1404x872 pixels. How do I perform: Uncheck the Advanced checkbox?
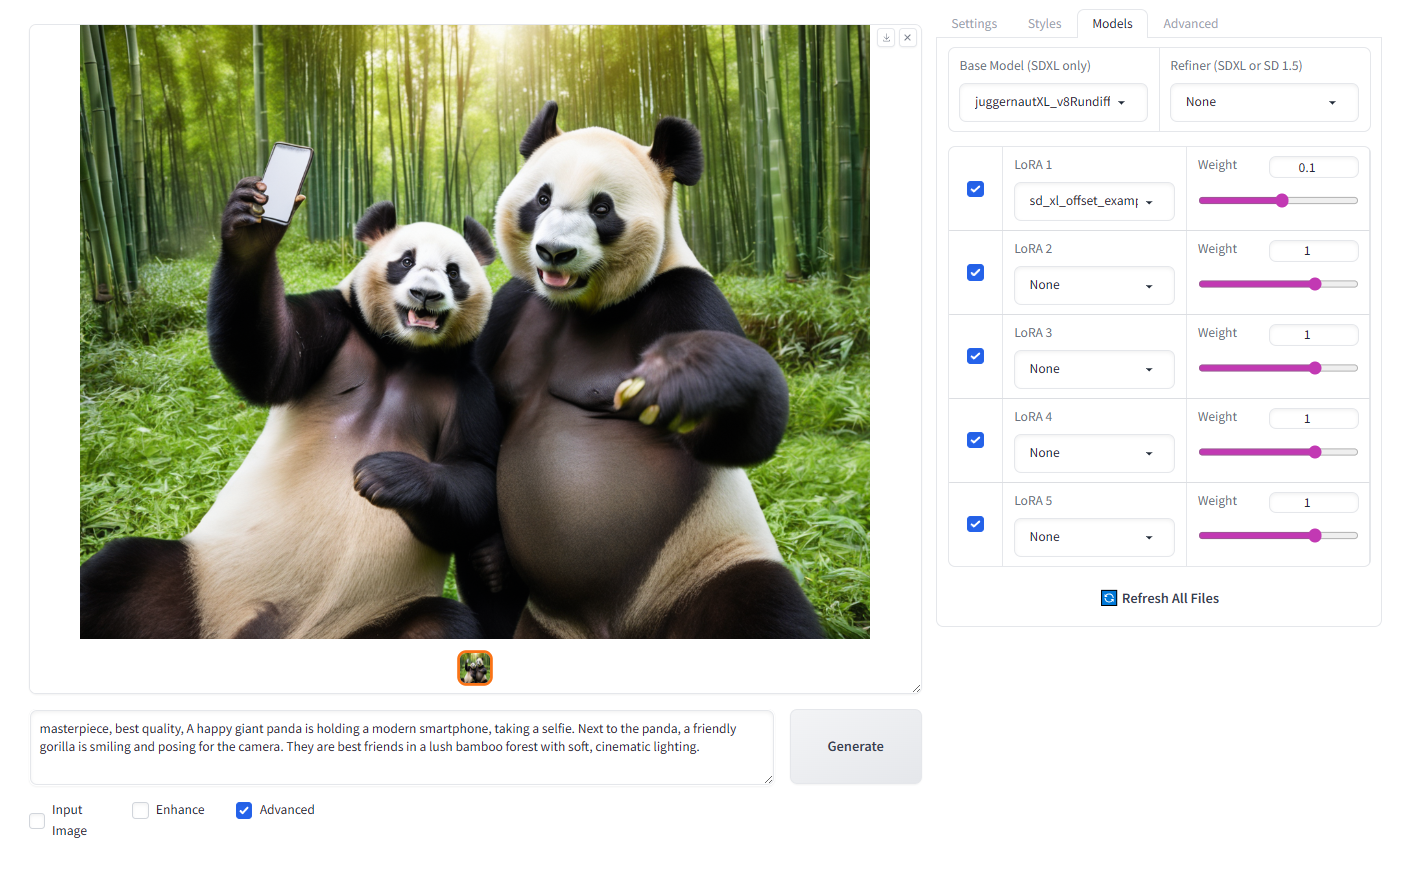pyautogui.click(x=244, y=810)
